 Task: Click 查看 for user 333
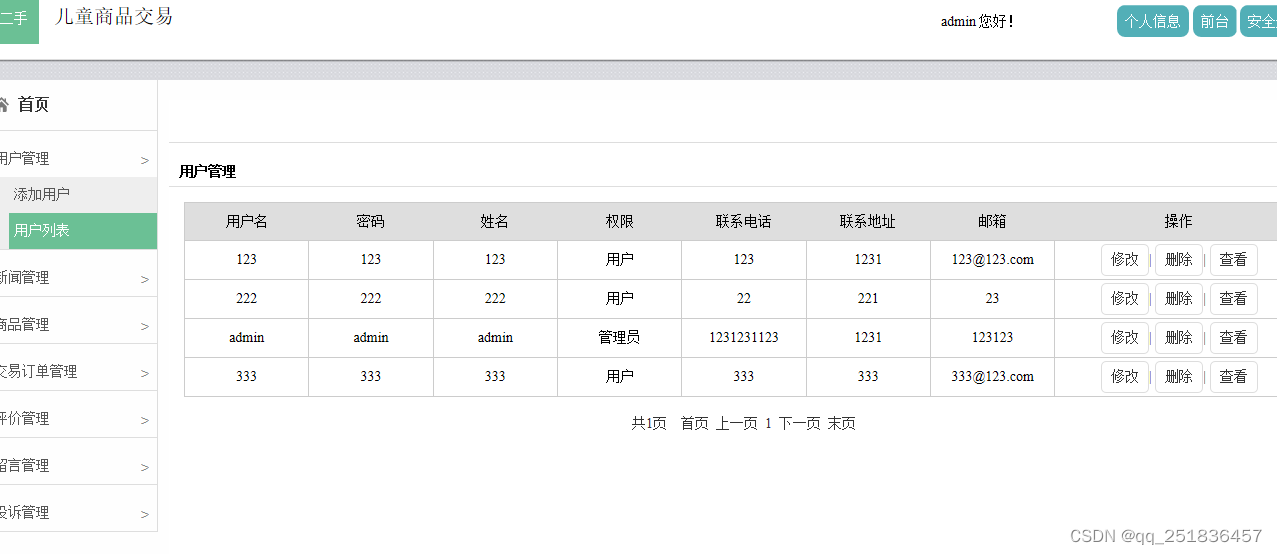1233,377
